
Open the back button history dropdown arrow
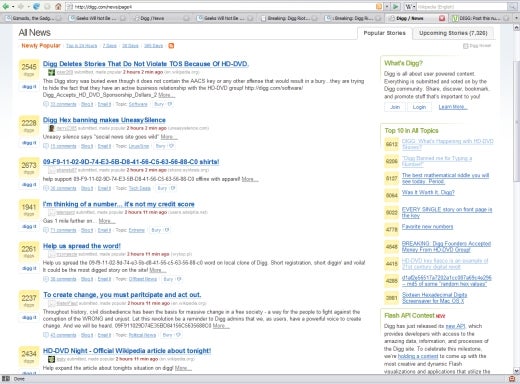(x=13, y=6)
